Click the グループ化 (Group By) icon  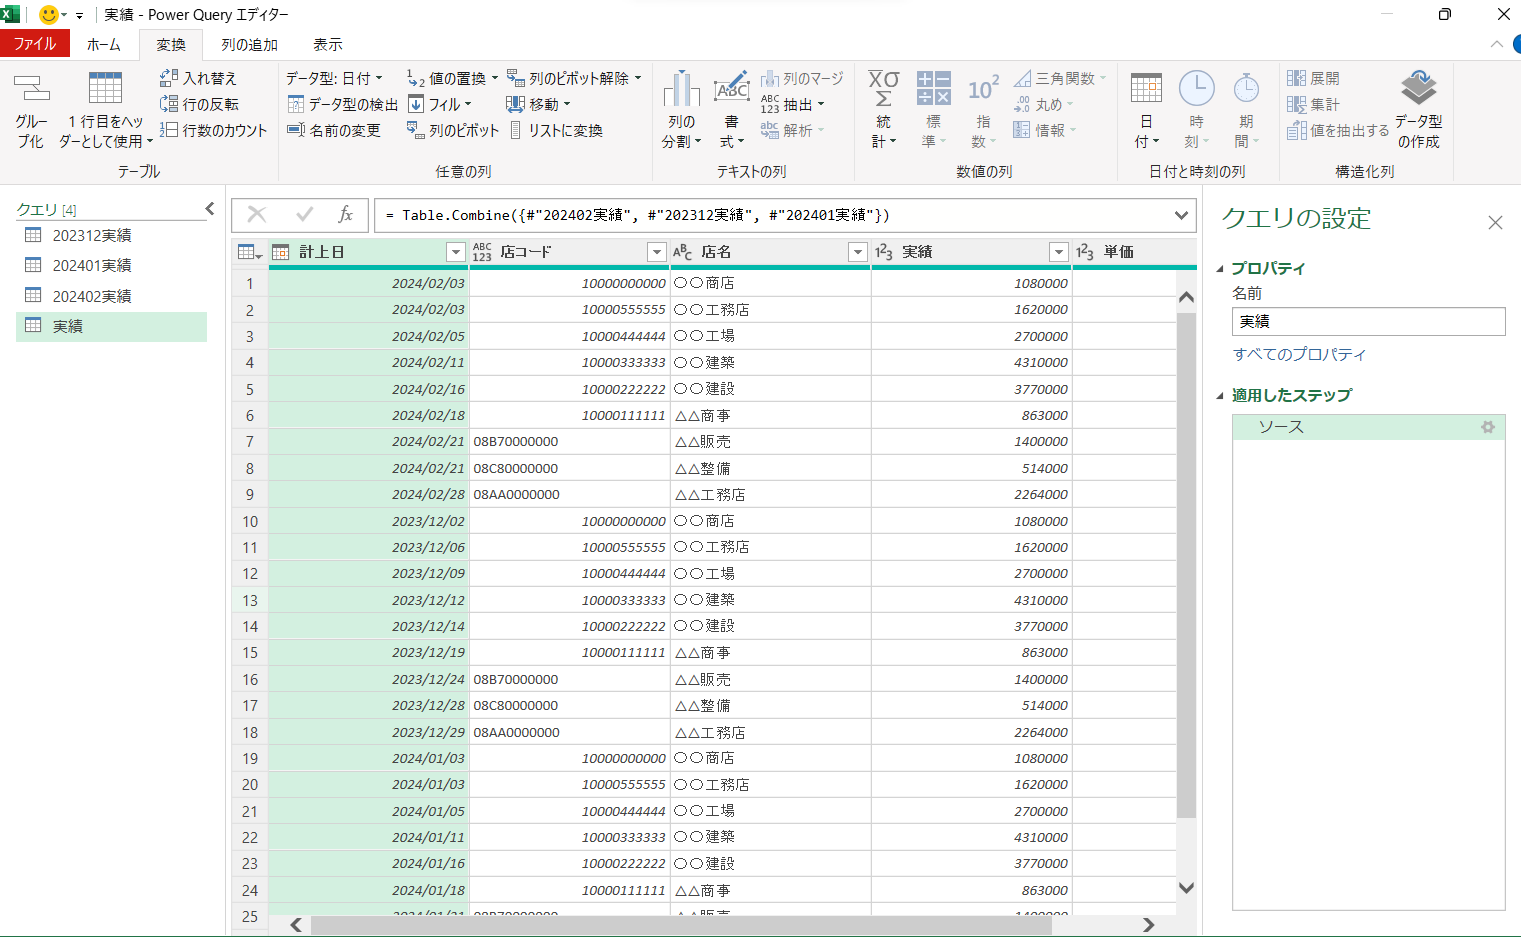click(31, 89)
